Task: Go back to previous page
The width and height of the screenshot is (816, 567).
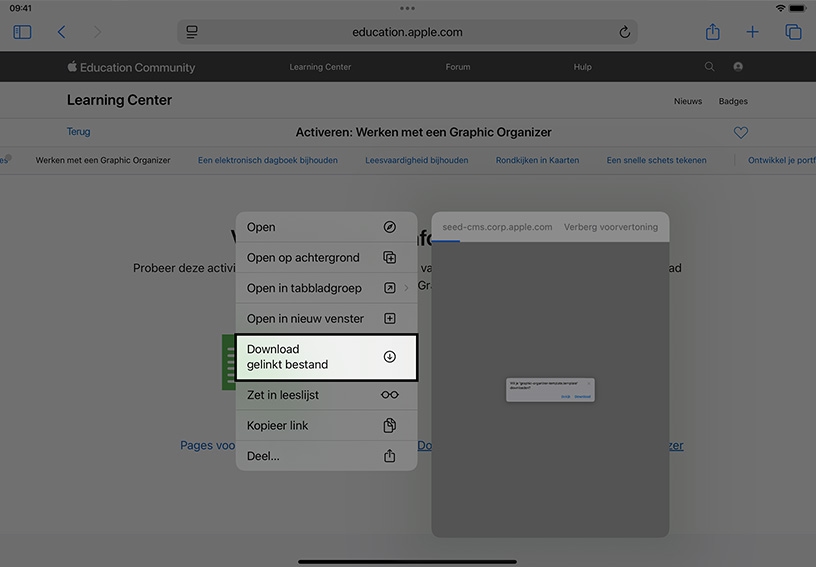Action: (x=61, y=32)
